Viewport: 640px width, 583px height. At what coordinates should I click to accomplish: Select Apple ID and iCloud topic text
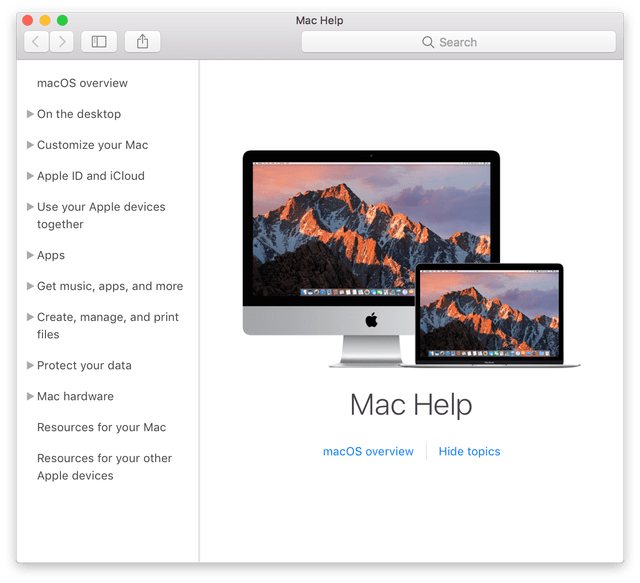point(91,176)
